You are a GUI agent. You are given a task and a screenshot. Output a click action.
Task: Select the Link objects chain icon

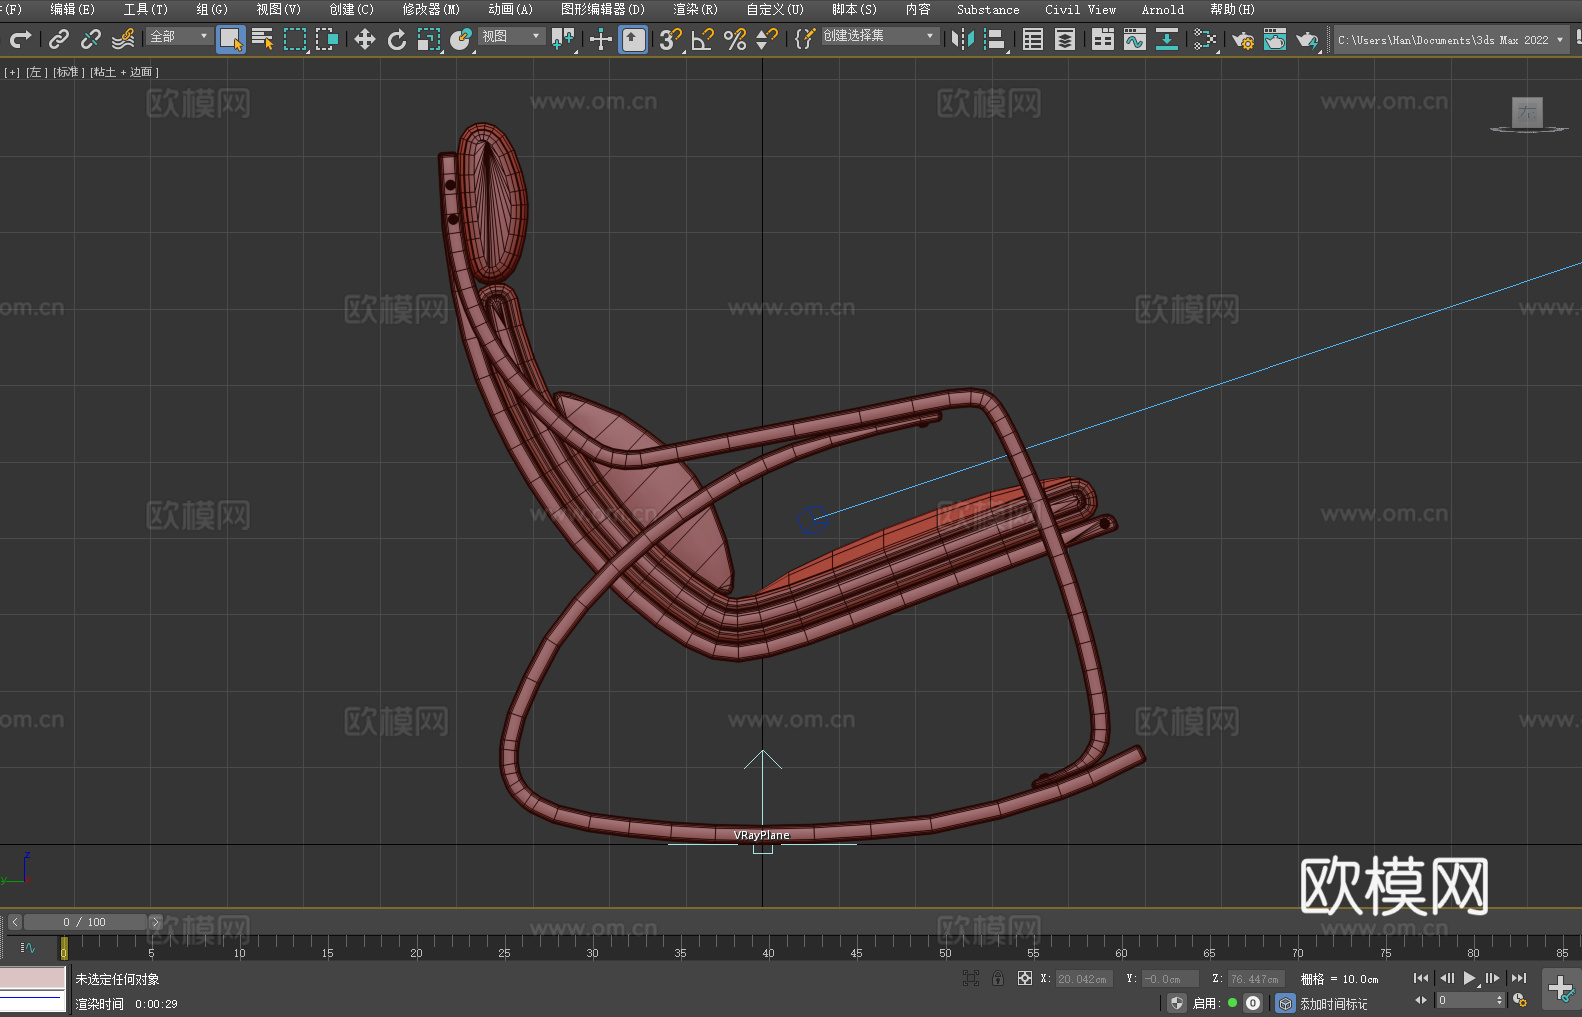pyautogui.click(x=59, y=39)
